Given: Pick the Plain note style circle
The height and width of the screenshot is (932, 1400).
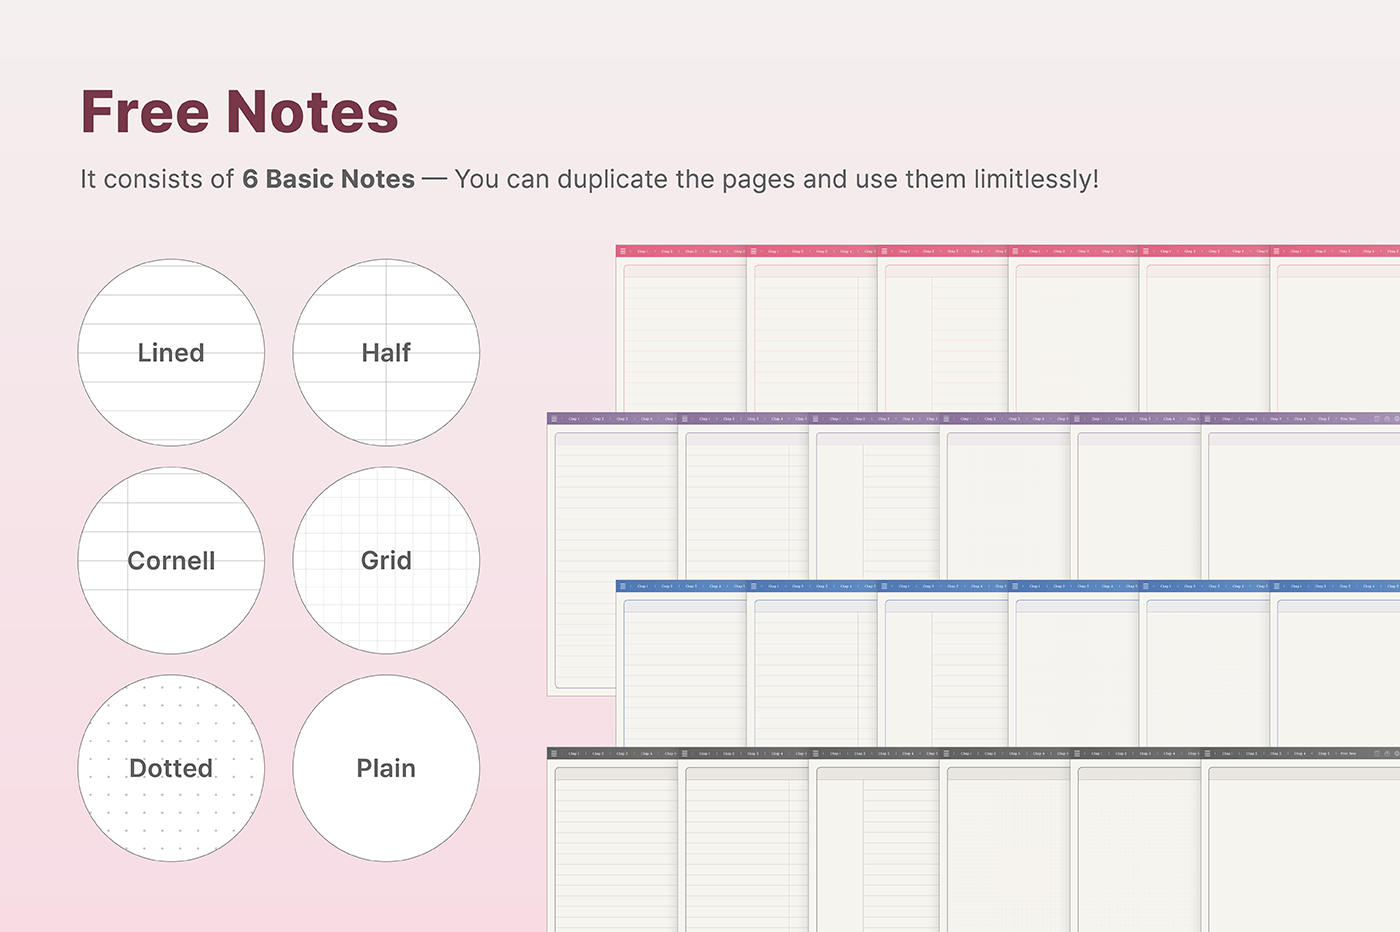Looking at the screenshot, I should [x=386, y=768].
